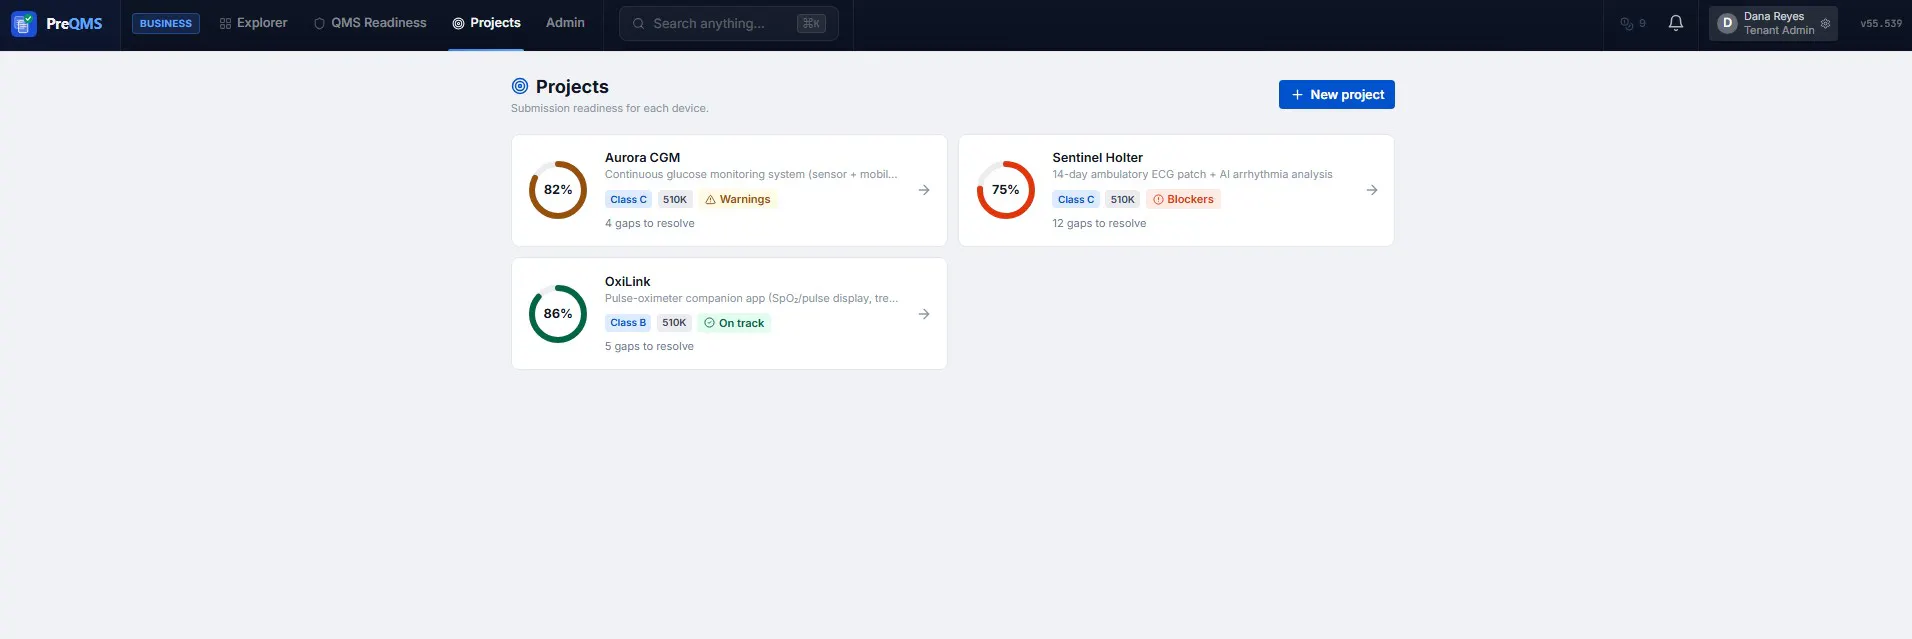Image resolution: width=1912 pixels, height=639 pixels.
Task: Open the QMS Readiness tab
Action: coord(370,23)
